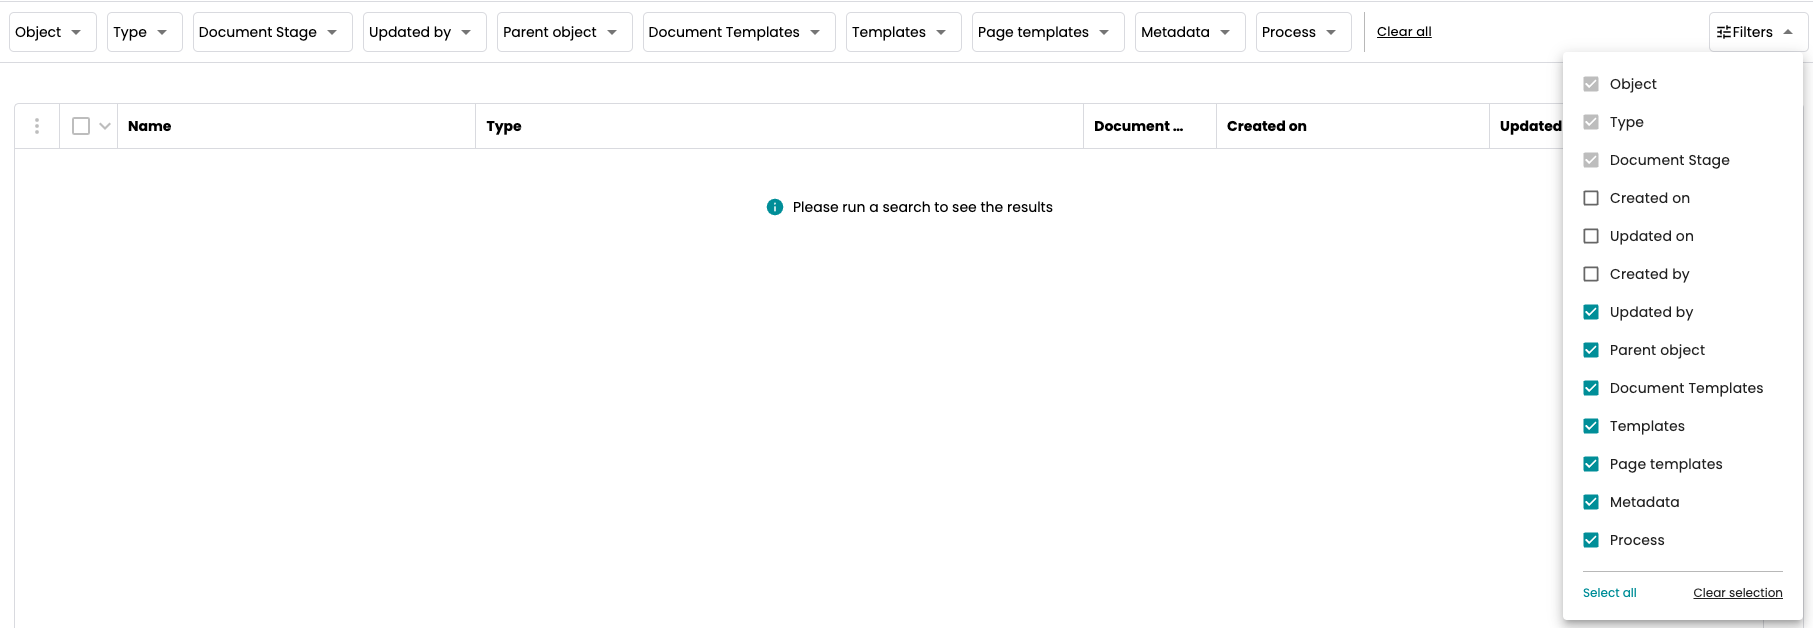Disable the Process filter checkbox

pyautogui.click(x=1591, y=540)
